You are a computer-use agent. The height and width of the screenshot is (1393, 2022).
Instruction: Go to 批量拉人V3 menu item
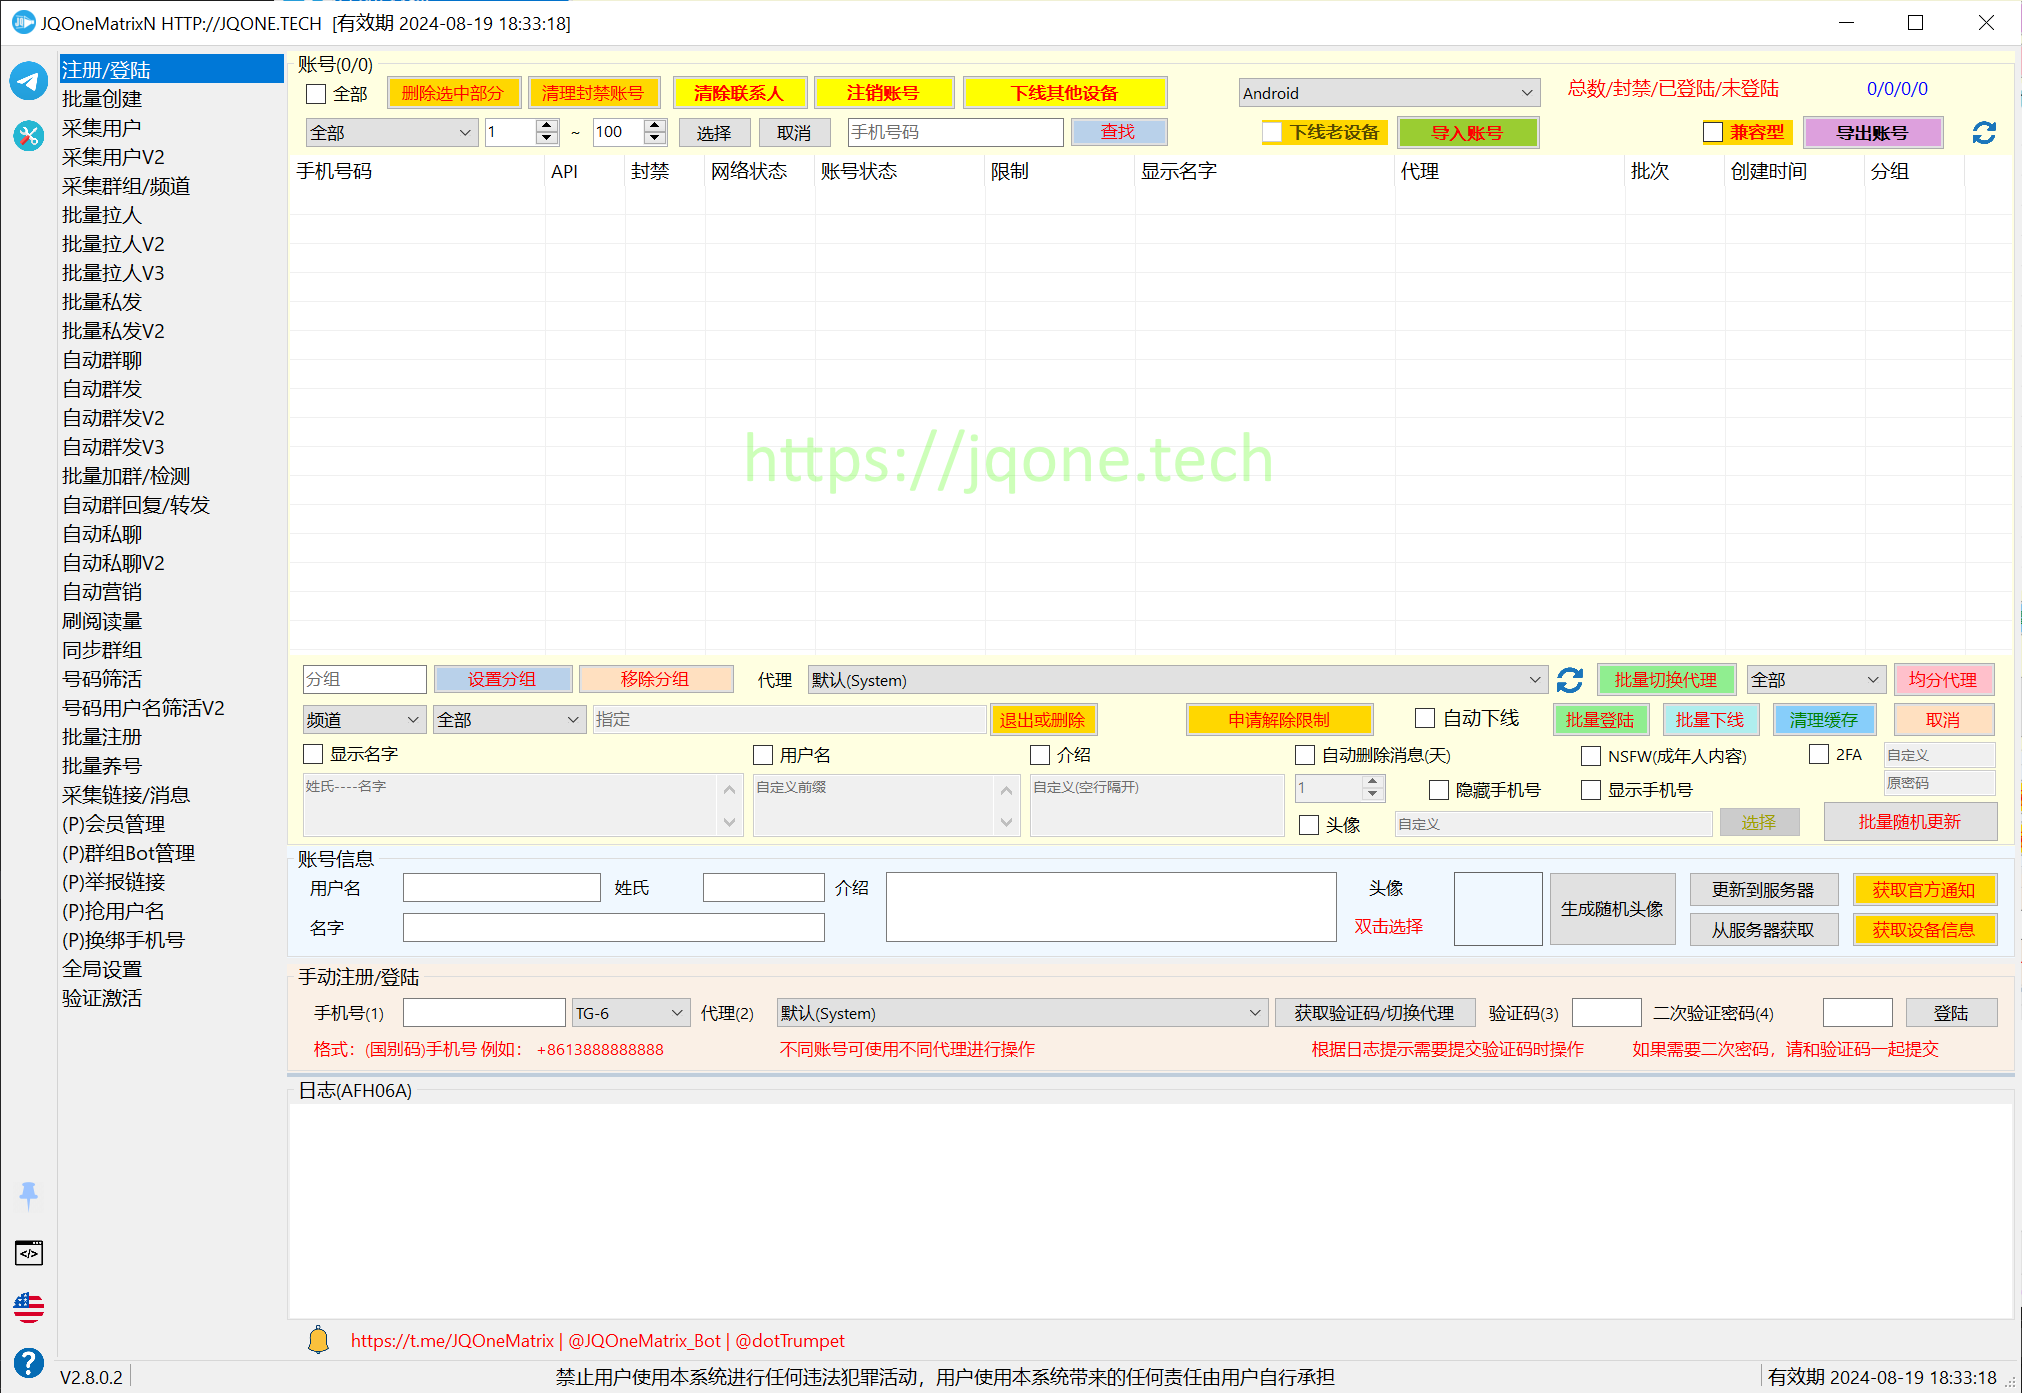tap(113, 273)
